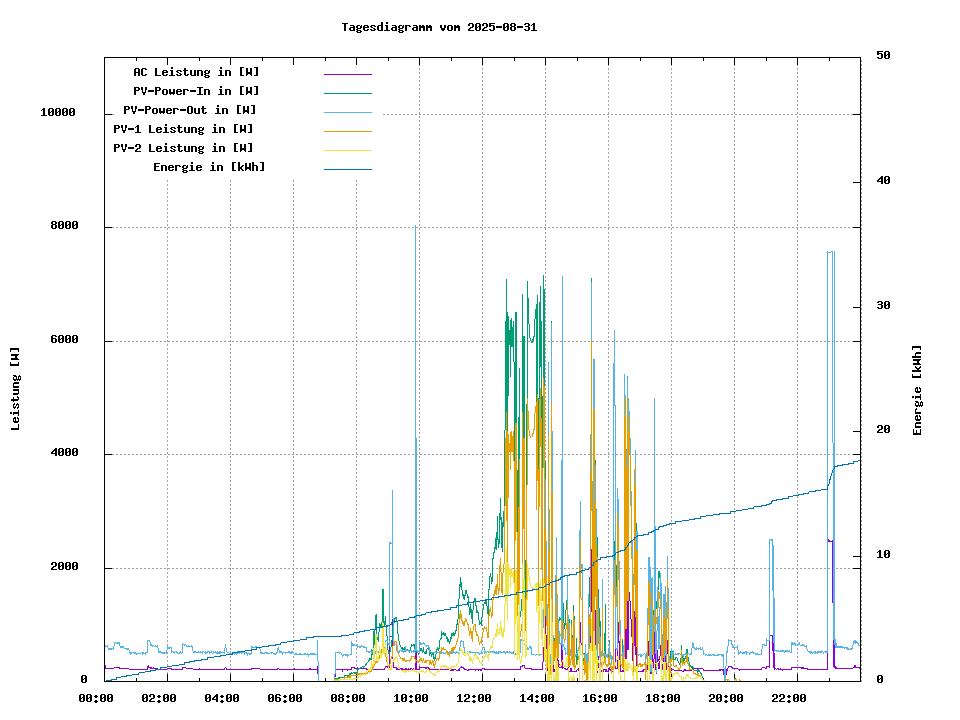Viewport: 960px width, 720px height.
Task: Select the Energie in [kWh] legend label
Action: coord(209,167)
